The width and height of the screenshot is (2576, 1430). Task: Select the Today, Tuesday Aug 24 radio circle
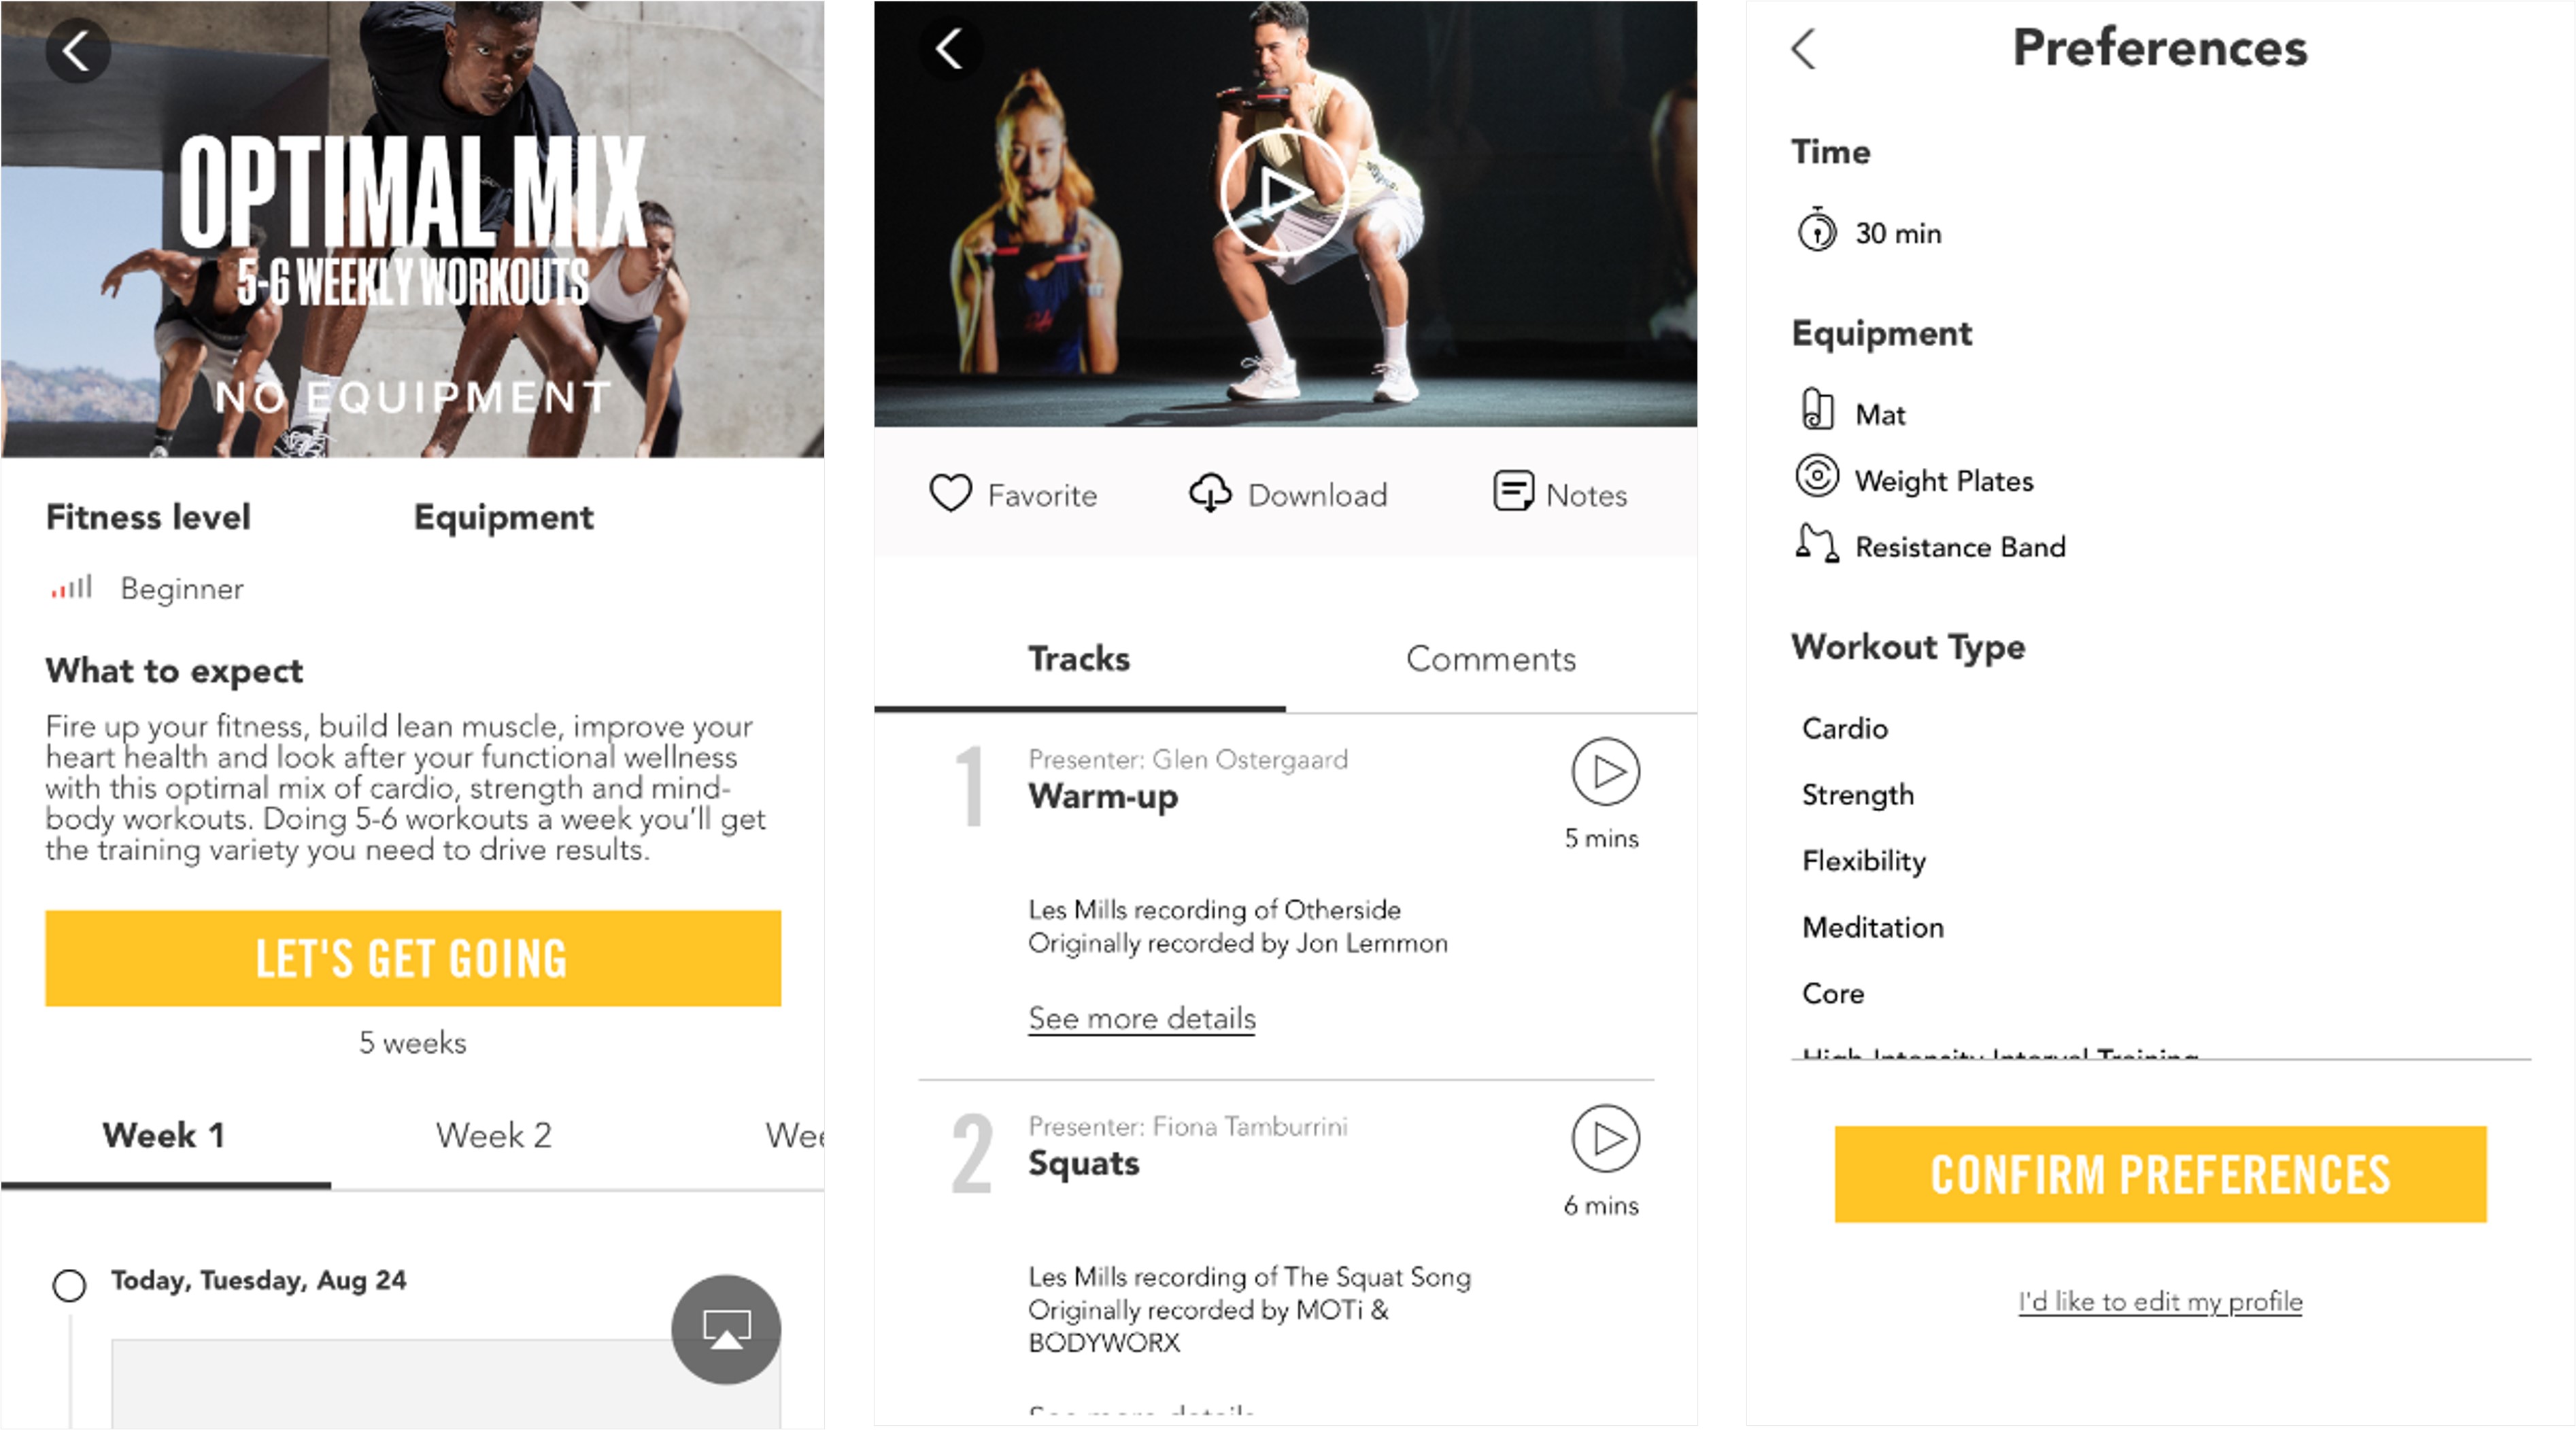pos(69,1285)
